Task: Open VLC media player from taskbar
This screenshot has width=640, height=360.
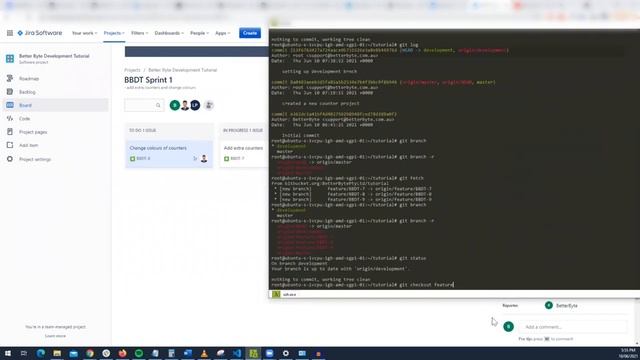Action: 204,353
